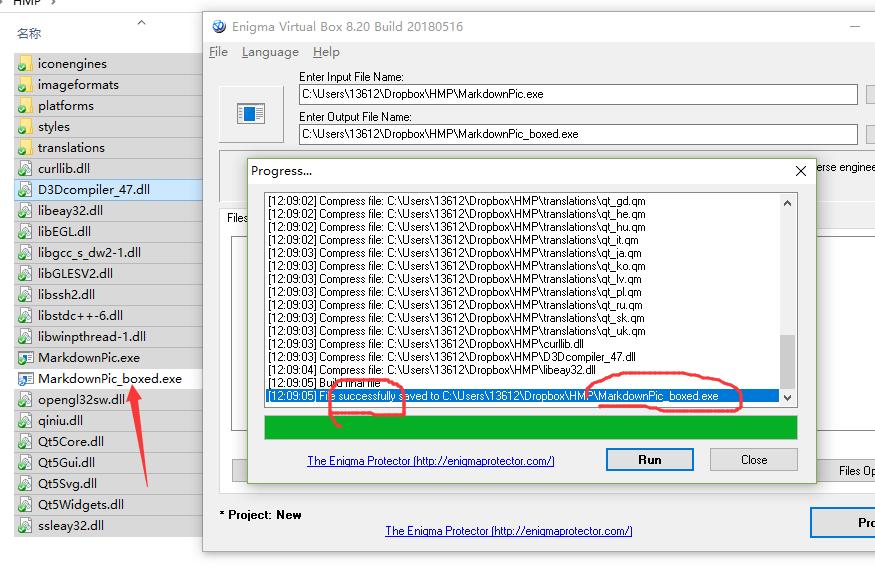The height and width of the screenshot is (584, 875).
Task: Collapse sort arrow above name column
Action: (x=141, y=23)
